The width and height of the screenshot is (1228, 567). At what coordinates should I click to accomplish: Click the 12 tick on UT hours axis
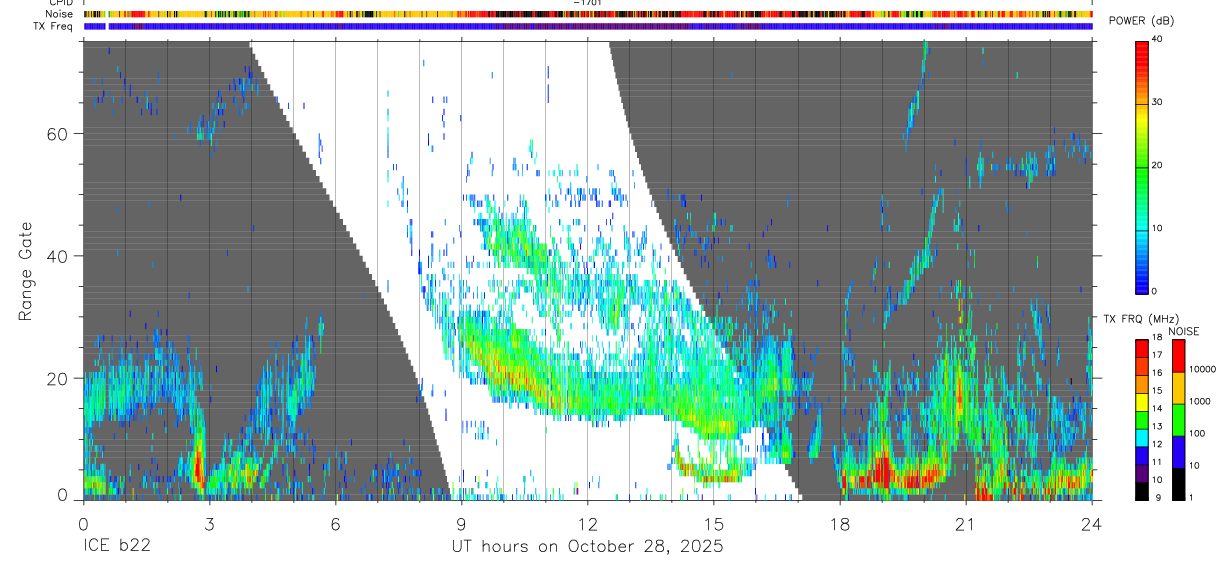click(x=588, y=524)
